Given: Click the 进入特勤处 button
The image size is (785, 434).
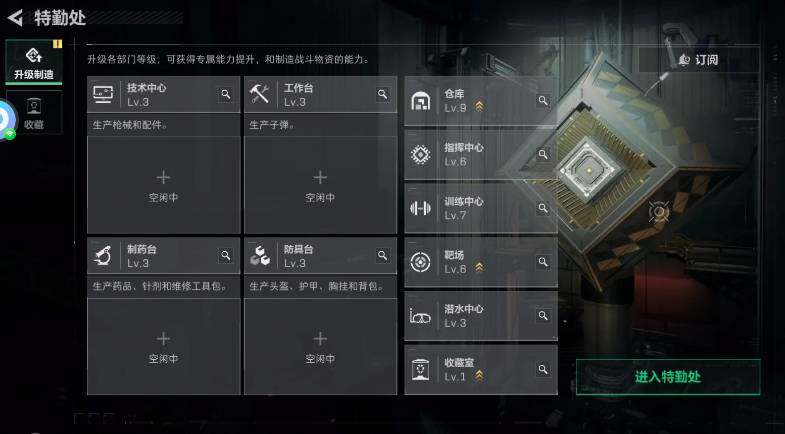Looking at the screenshot, I should (668, 377).
